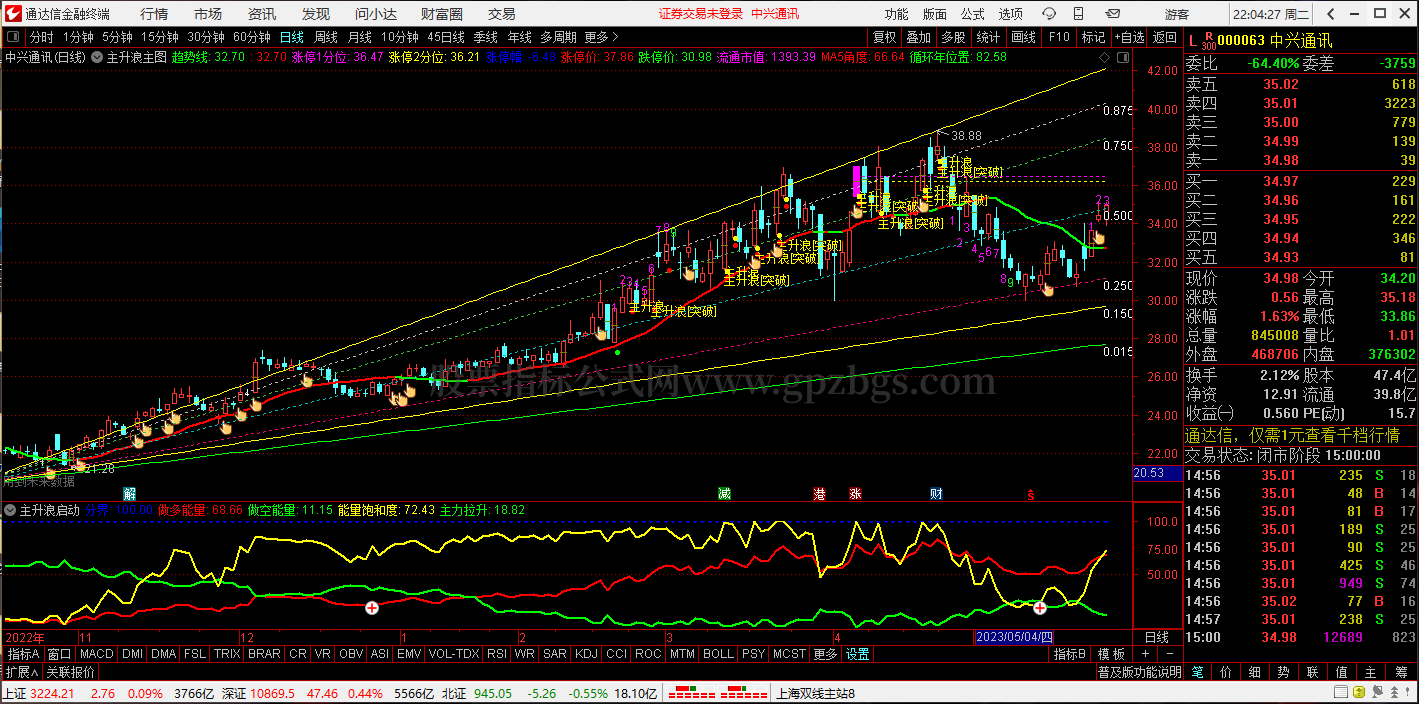Switch to the MACD indicator tab
The image size is (1419, 704).
97,654
